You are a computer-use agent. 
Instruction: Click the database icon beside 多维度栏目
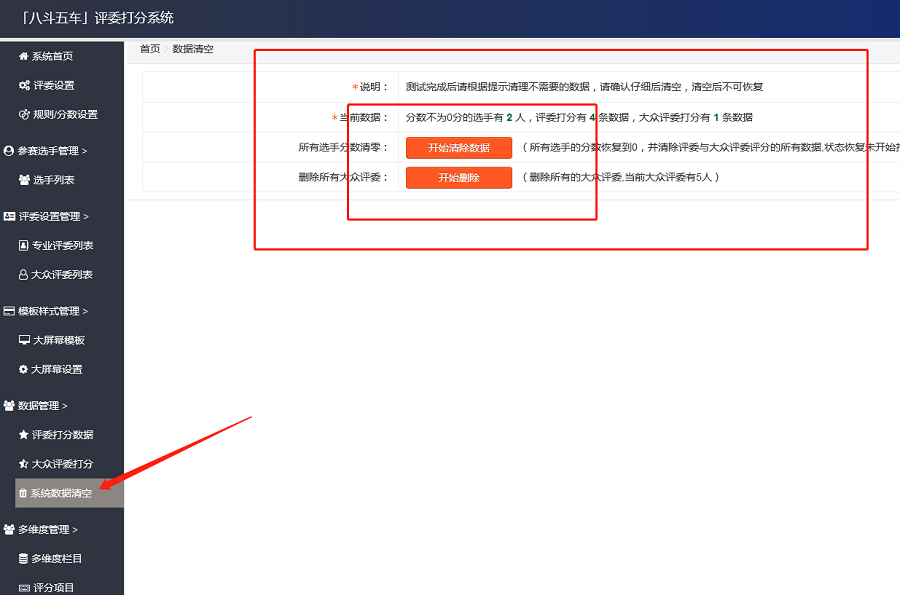click(24, 559)
